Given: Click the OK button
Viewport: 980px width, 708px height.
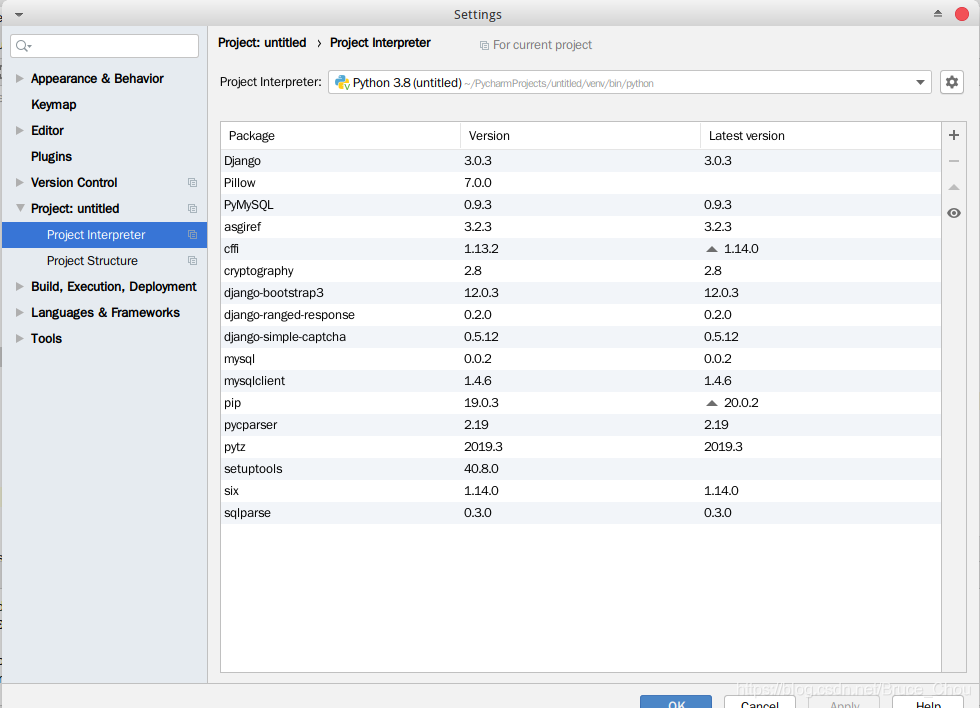Looking at the screenshot, I should (x=676, y=702).
